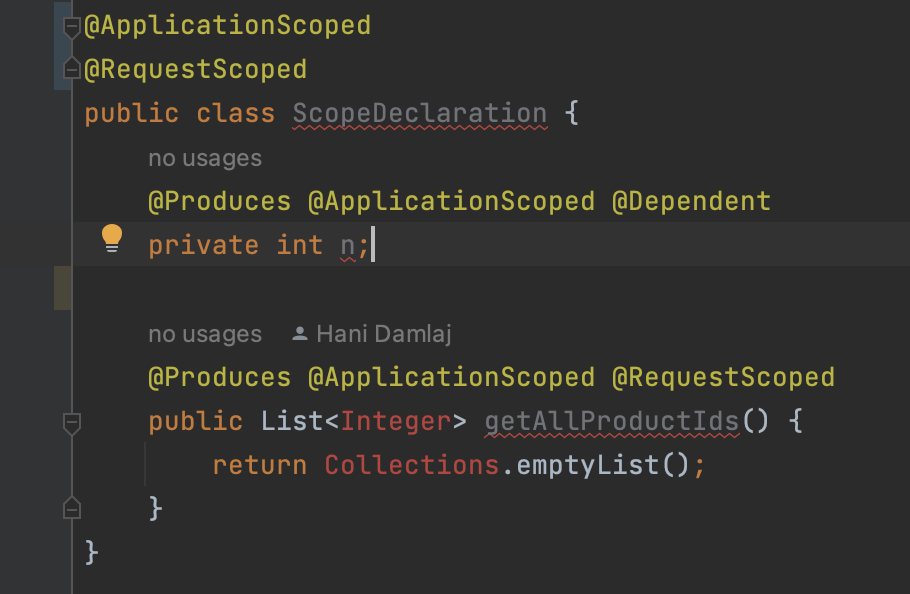The height and width of the screenshot is (594, 910).
Task: Click the @Dependent annotation
Action: (x=692, y=200)
